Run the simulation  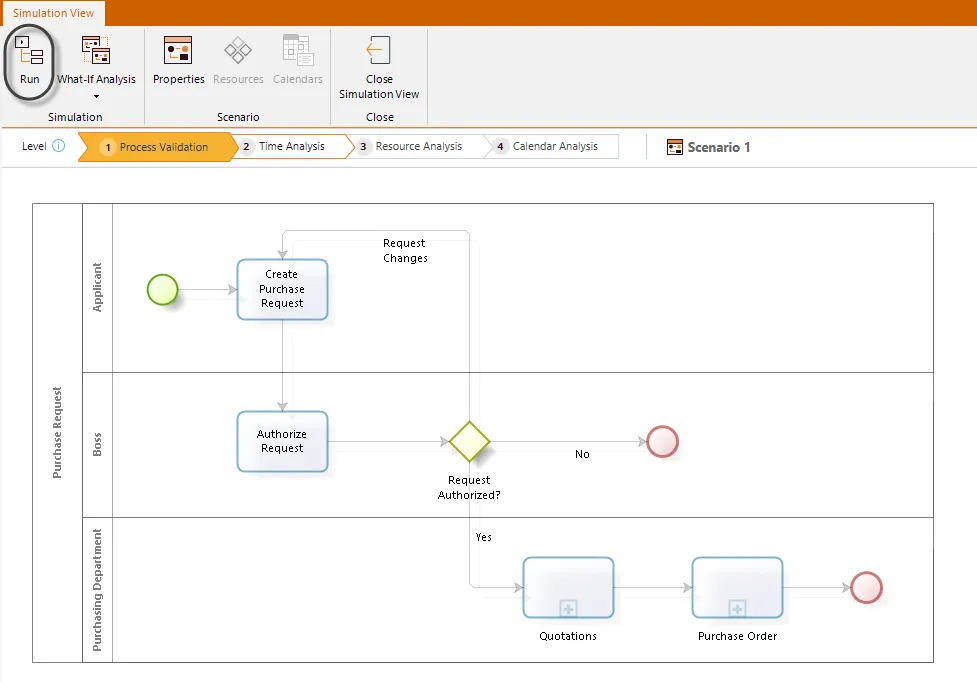click(29, 62)
